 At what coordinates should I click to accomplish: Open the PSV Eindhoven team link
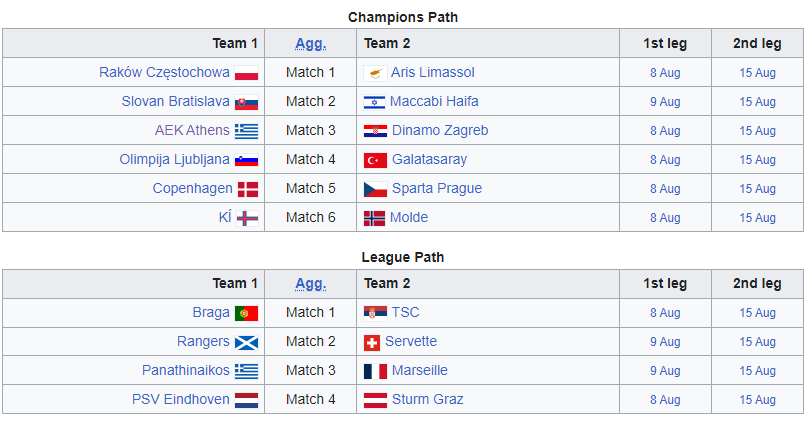coord(181,399)
